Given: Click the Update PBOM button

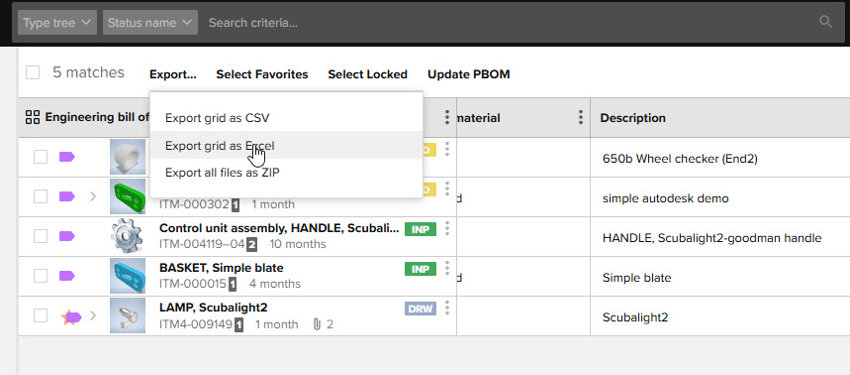Looking at the screenshot, I should pyautogui.click(x=468, y=74).
